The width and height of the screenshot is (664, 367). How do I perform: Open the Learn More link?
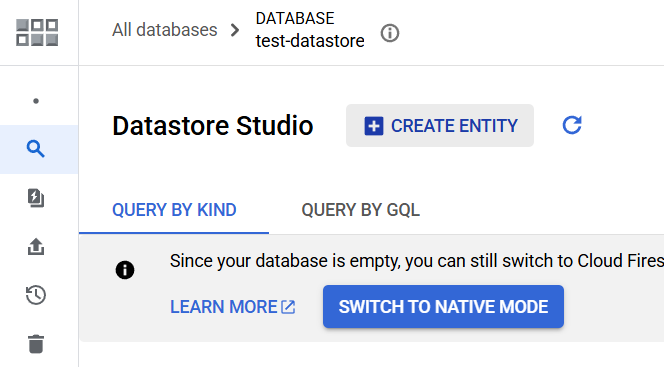pos(232,307)
